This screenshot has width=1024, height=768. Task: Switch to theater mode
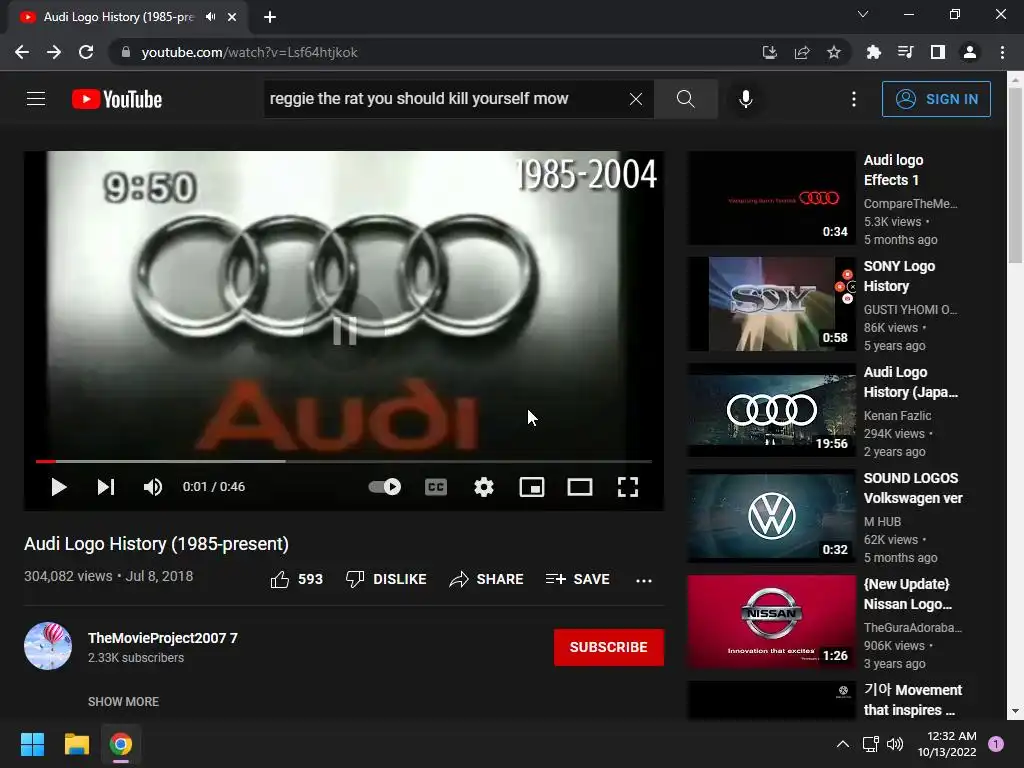tap(579, 487)
